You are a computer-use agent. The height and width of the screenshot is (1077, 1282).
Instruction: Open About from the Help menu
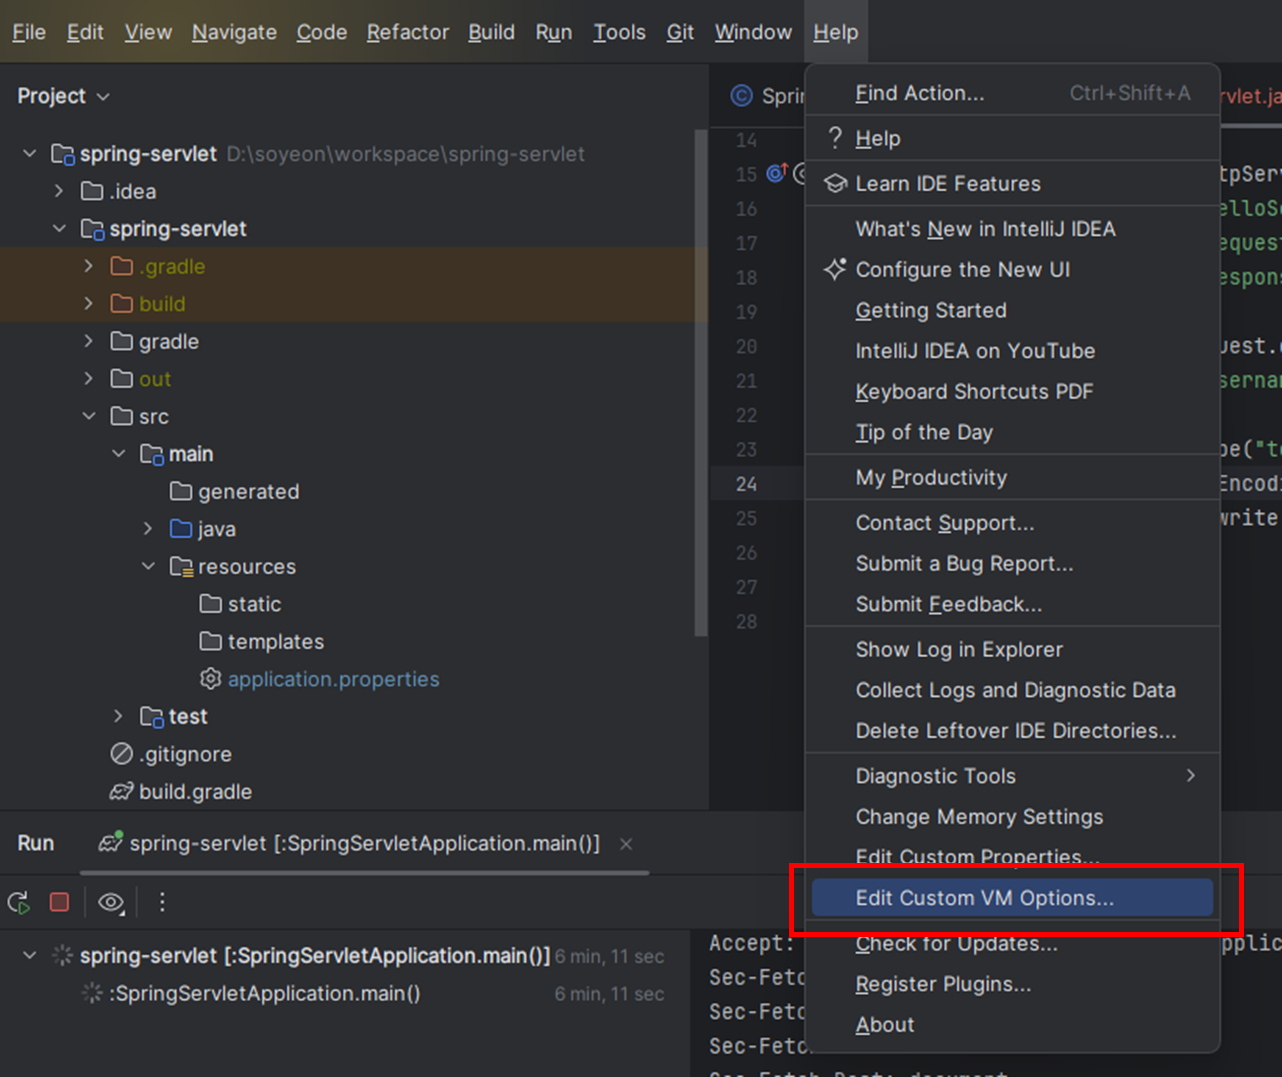pos(1012,1024)
